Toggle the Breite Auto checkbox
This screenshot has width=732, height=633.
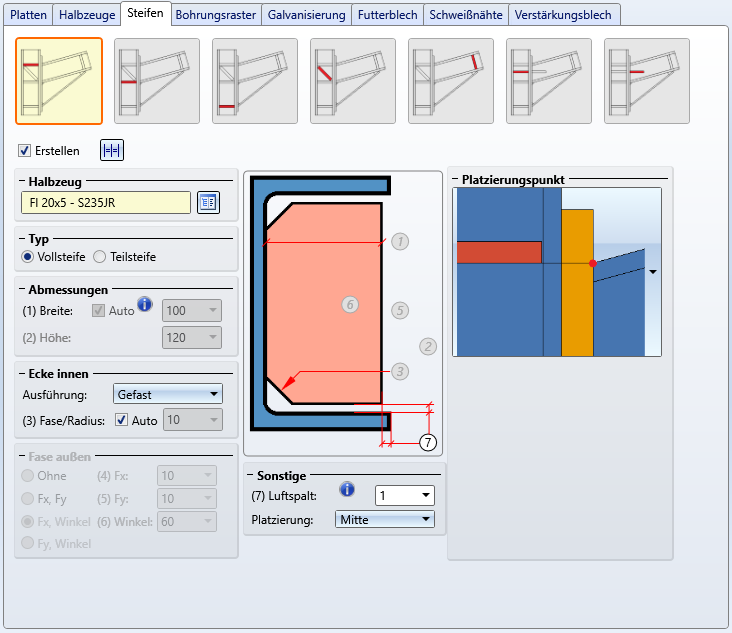(x=98, y=310)
